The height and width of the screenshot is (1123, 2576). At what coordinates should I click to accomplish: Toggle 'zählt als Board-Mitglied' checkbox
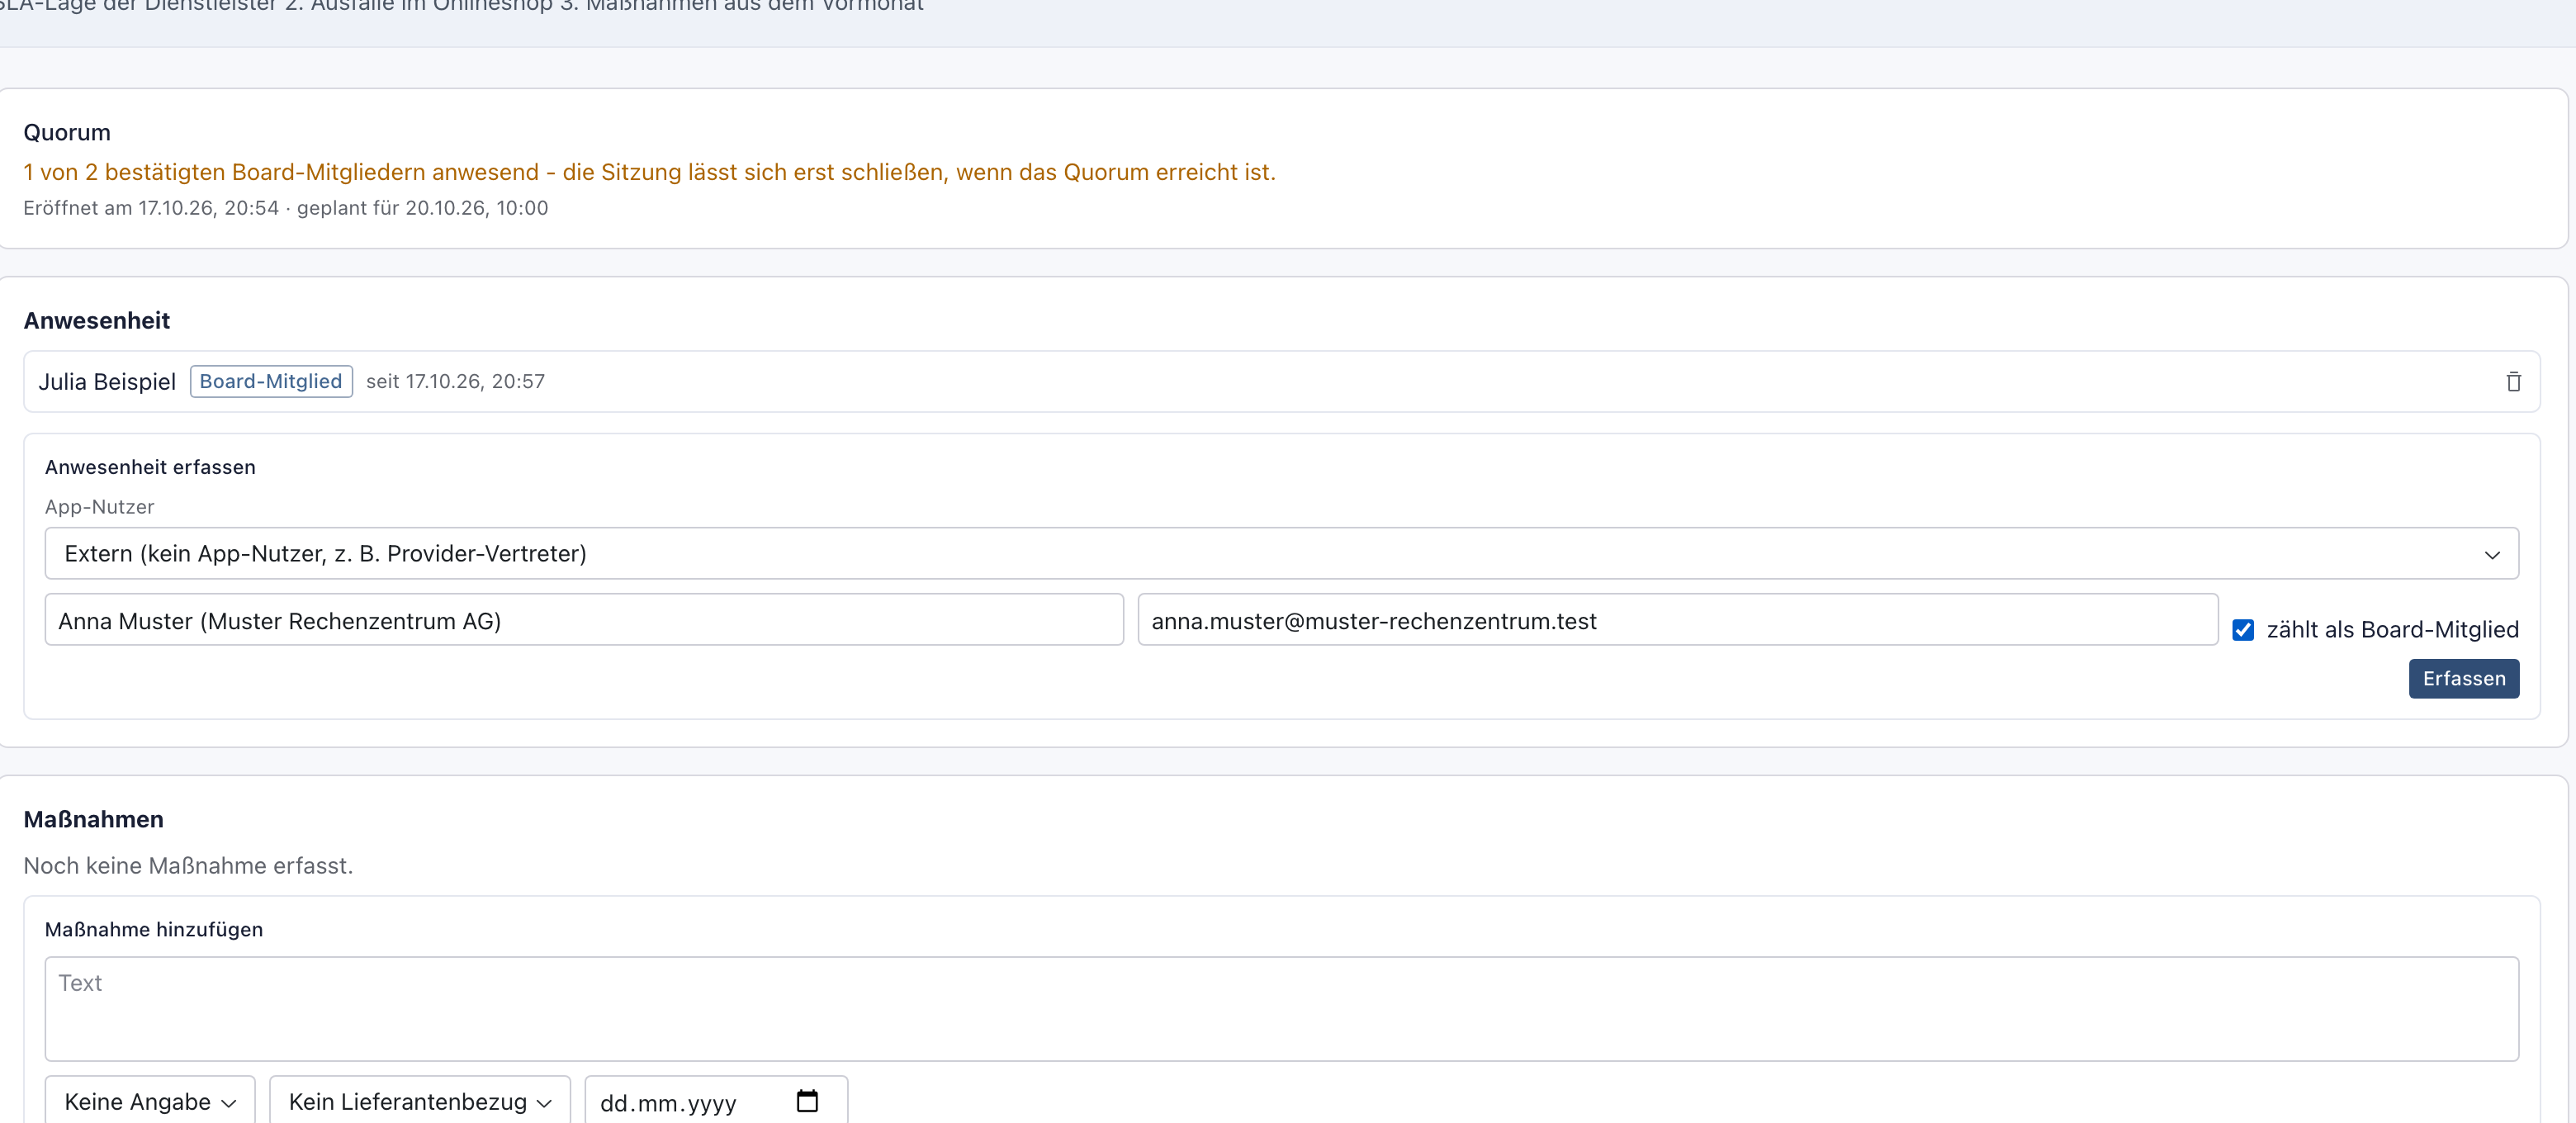point(2243,629)
